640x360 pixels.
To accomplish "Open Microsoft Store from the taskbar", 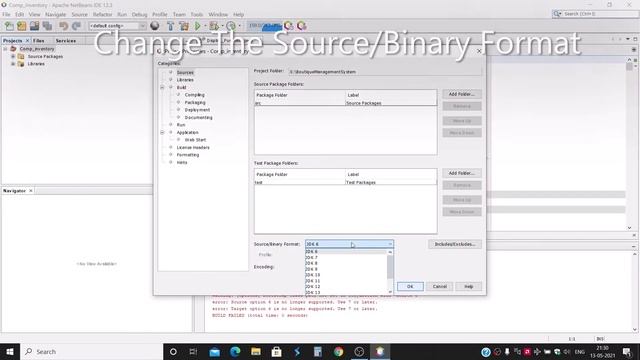I will click(276, 351).
